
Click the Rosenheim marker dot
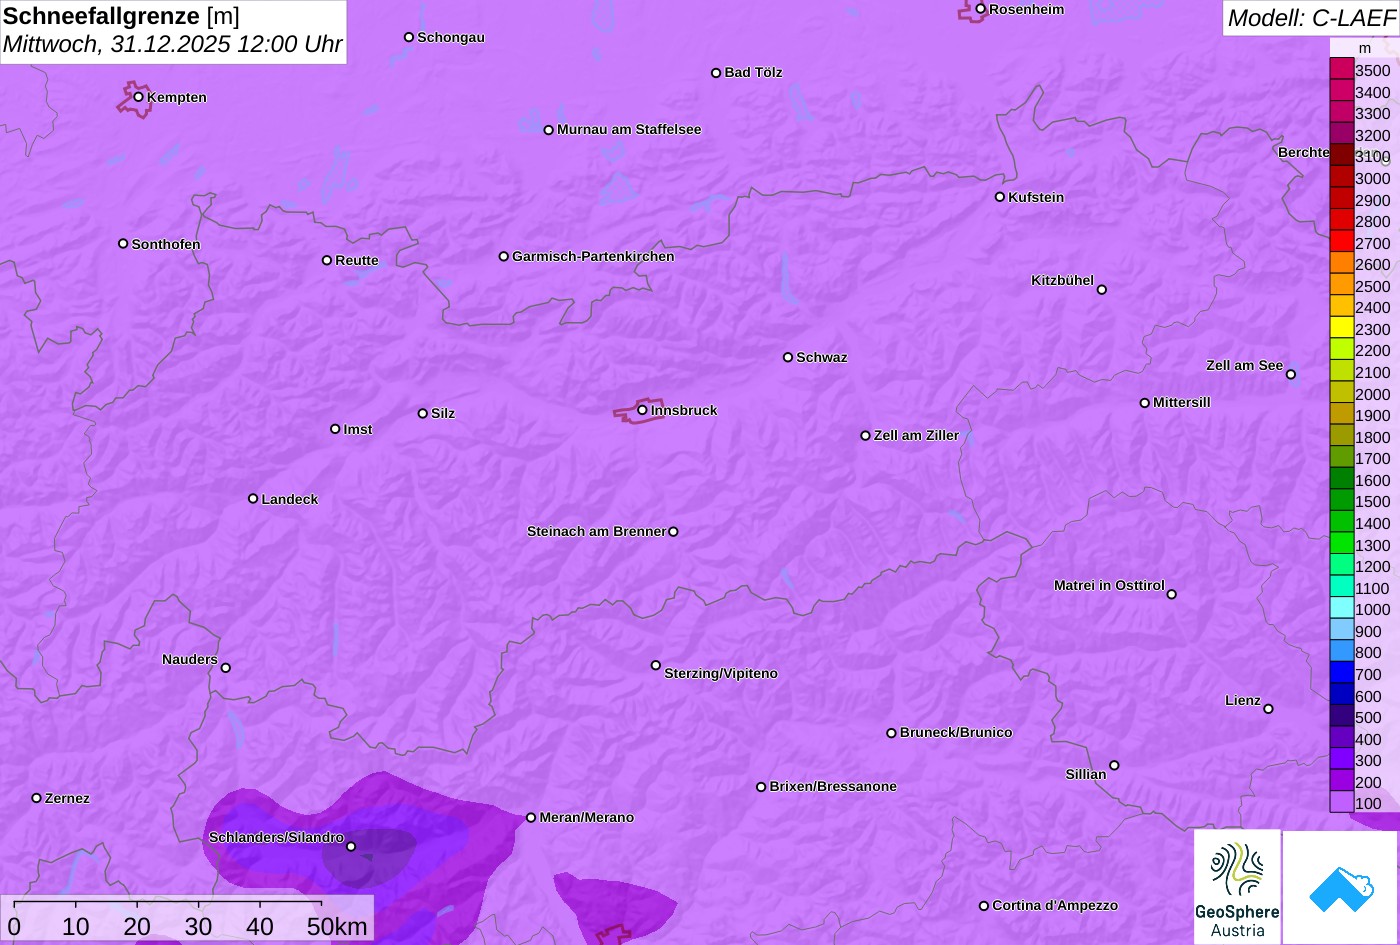tap(980, 9)
